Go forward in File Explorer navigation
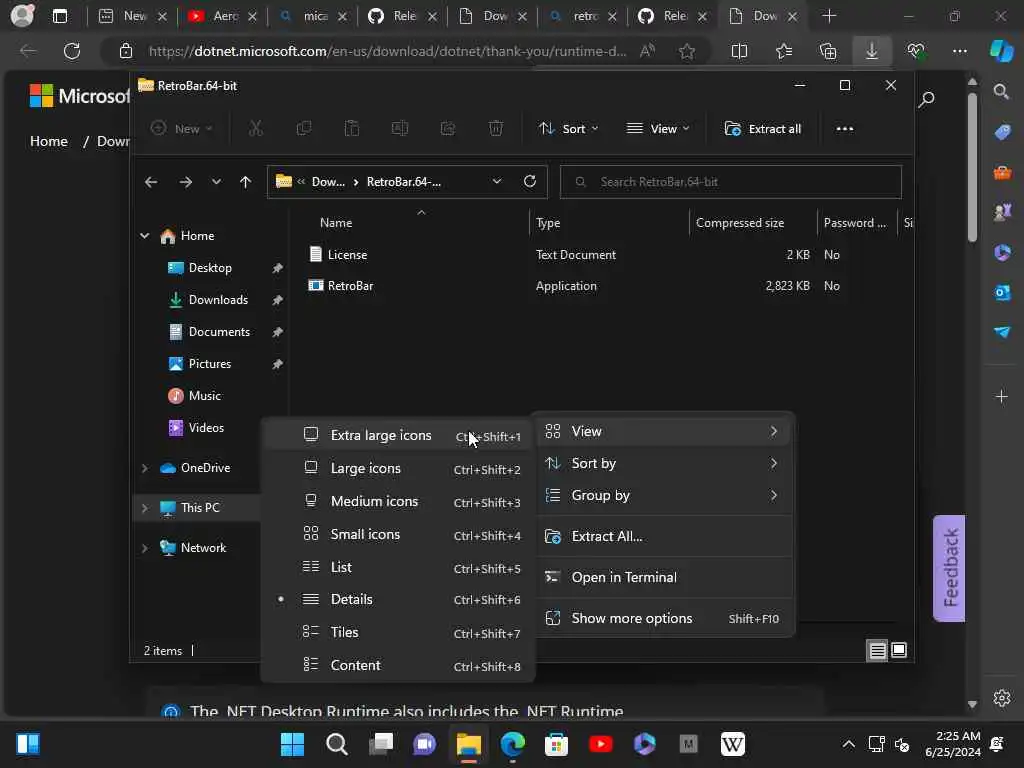 [x=185, y=182]
